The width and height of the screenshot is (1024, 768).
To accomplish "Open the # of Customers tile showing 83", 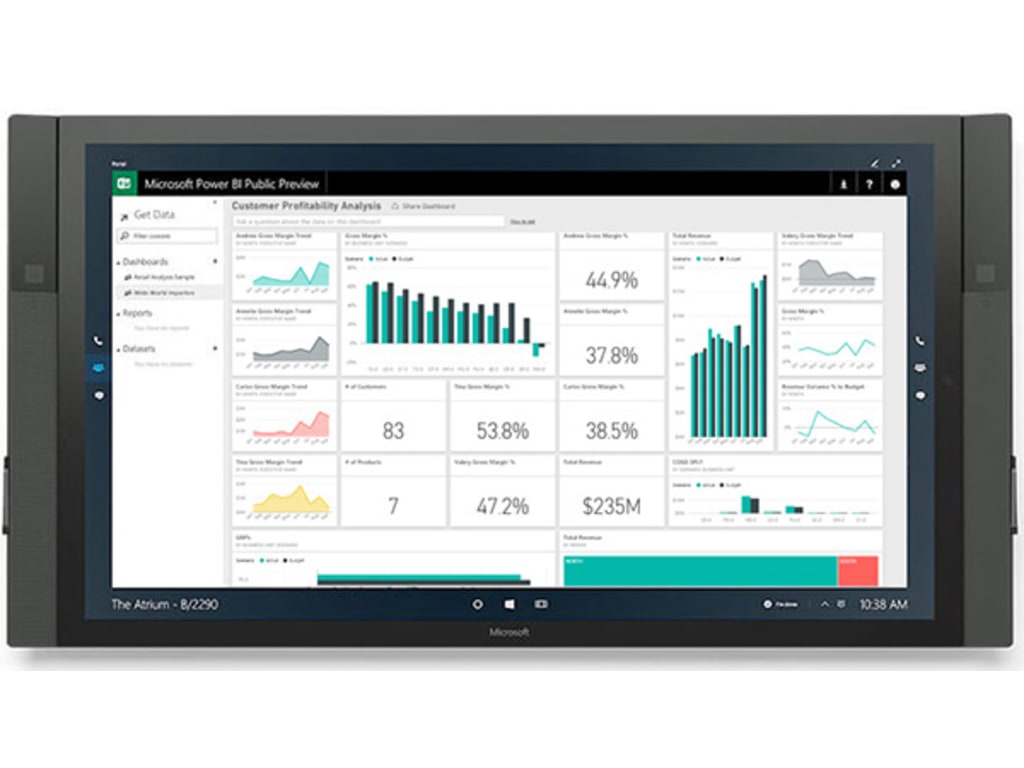I will click(x=393, y=416).
